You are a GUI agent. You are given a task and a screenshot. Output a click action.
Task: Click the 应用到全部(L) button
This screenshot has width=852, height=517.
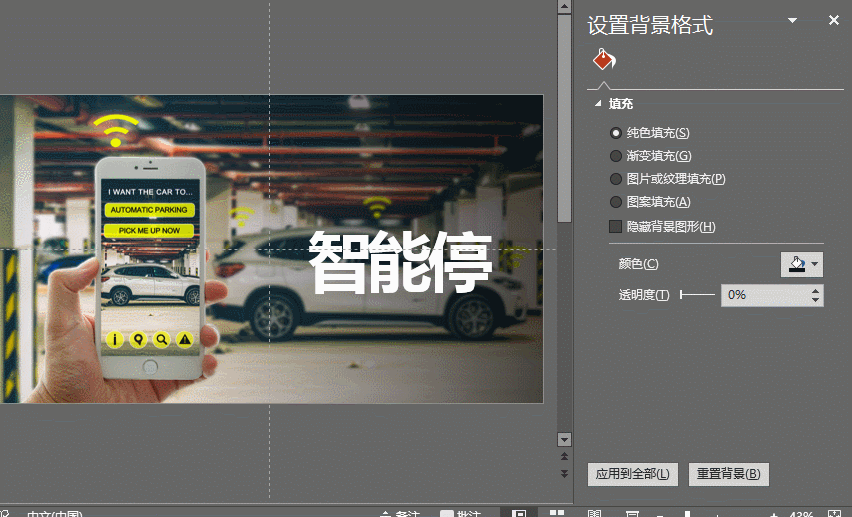point(632,474)
